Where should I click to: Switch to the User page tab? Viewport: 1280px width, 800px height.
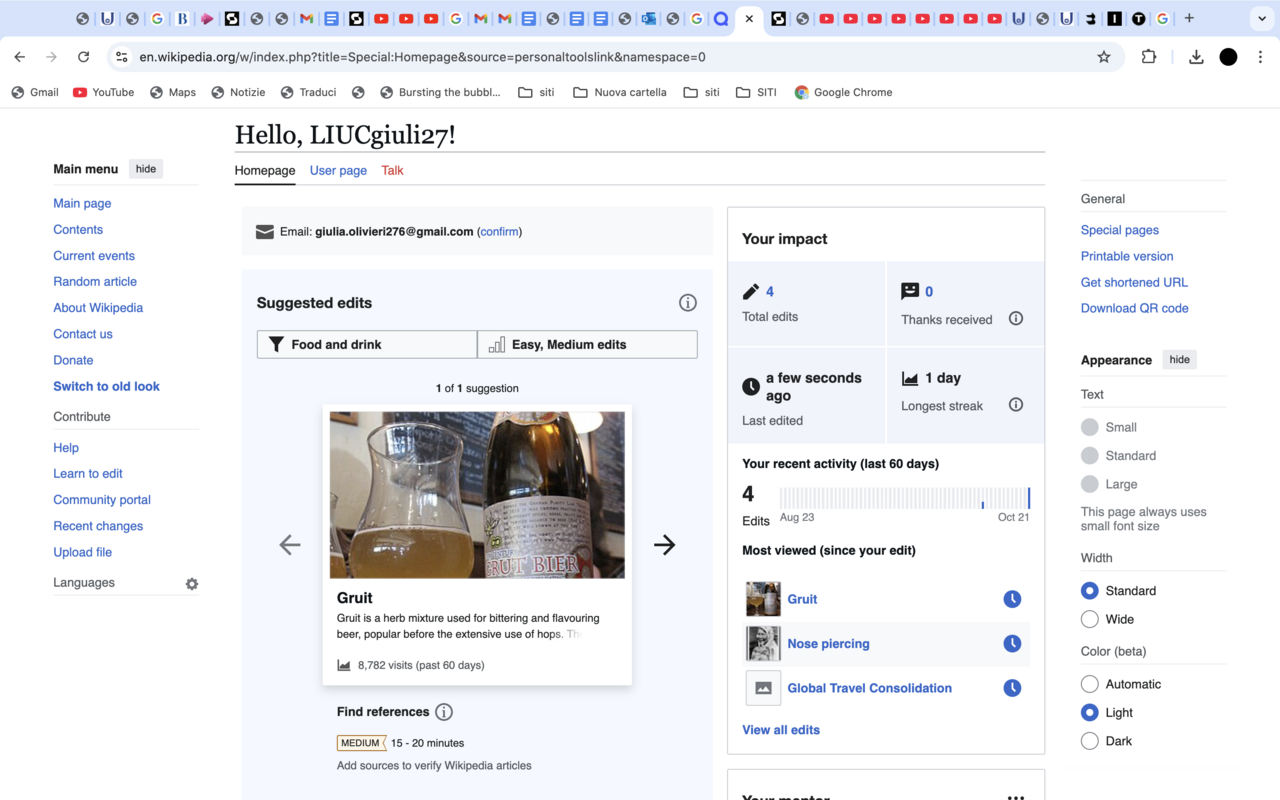338,170
